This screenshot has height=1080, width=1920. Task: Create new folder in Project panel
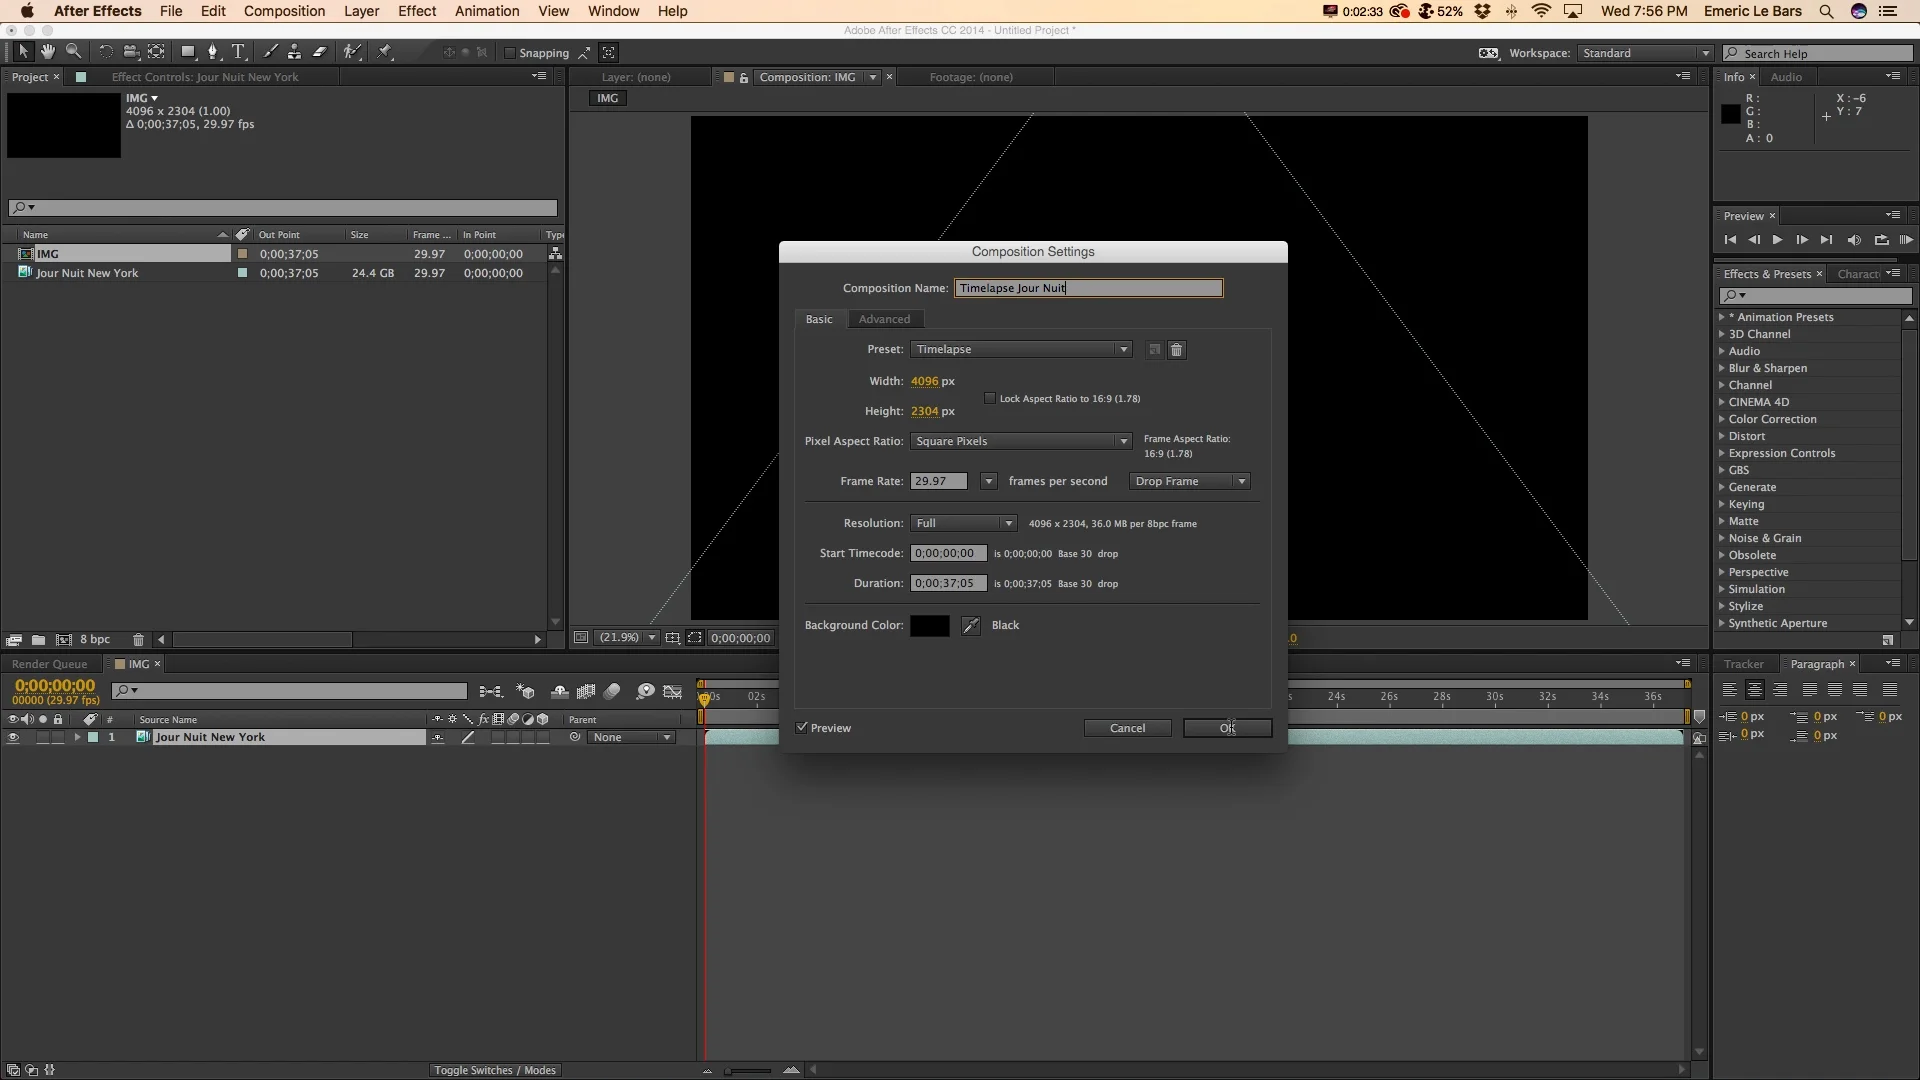pos(38,640)
